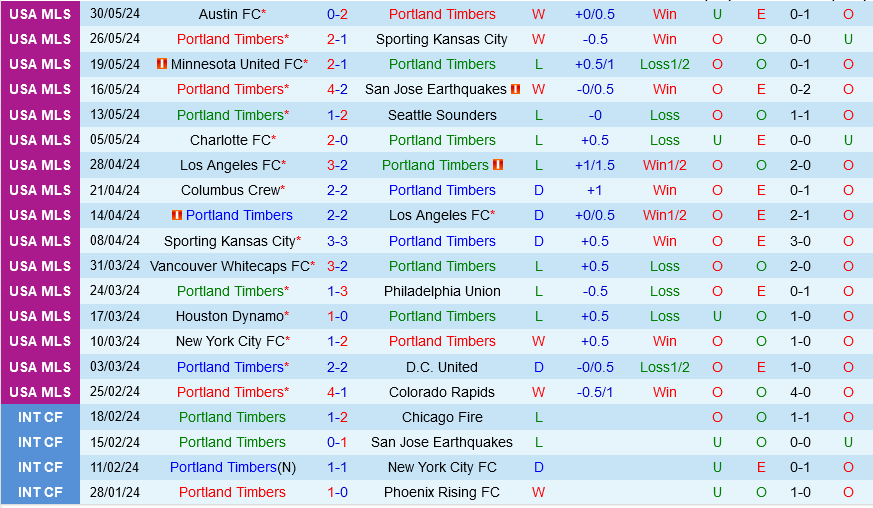This screenshot has height=508, width=873.
Task: Click the Columbus Crew team link
Action: point(230,190)
